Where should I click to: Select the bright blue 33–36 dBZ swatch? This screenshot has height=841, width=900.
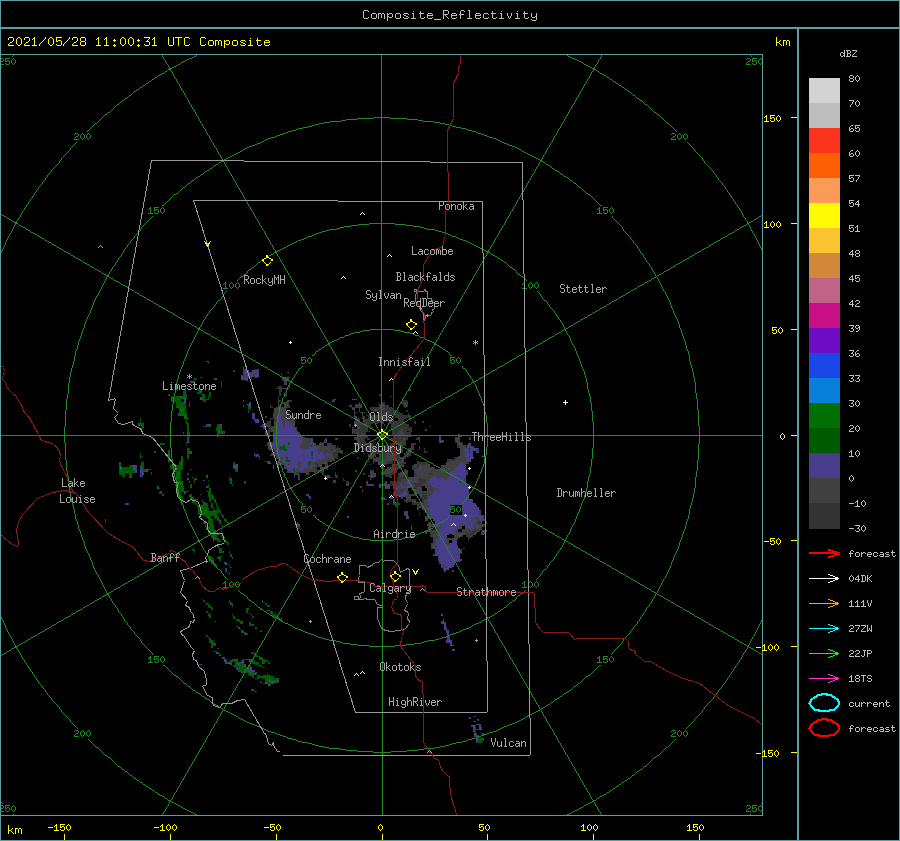coord(824,366)
